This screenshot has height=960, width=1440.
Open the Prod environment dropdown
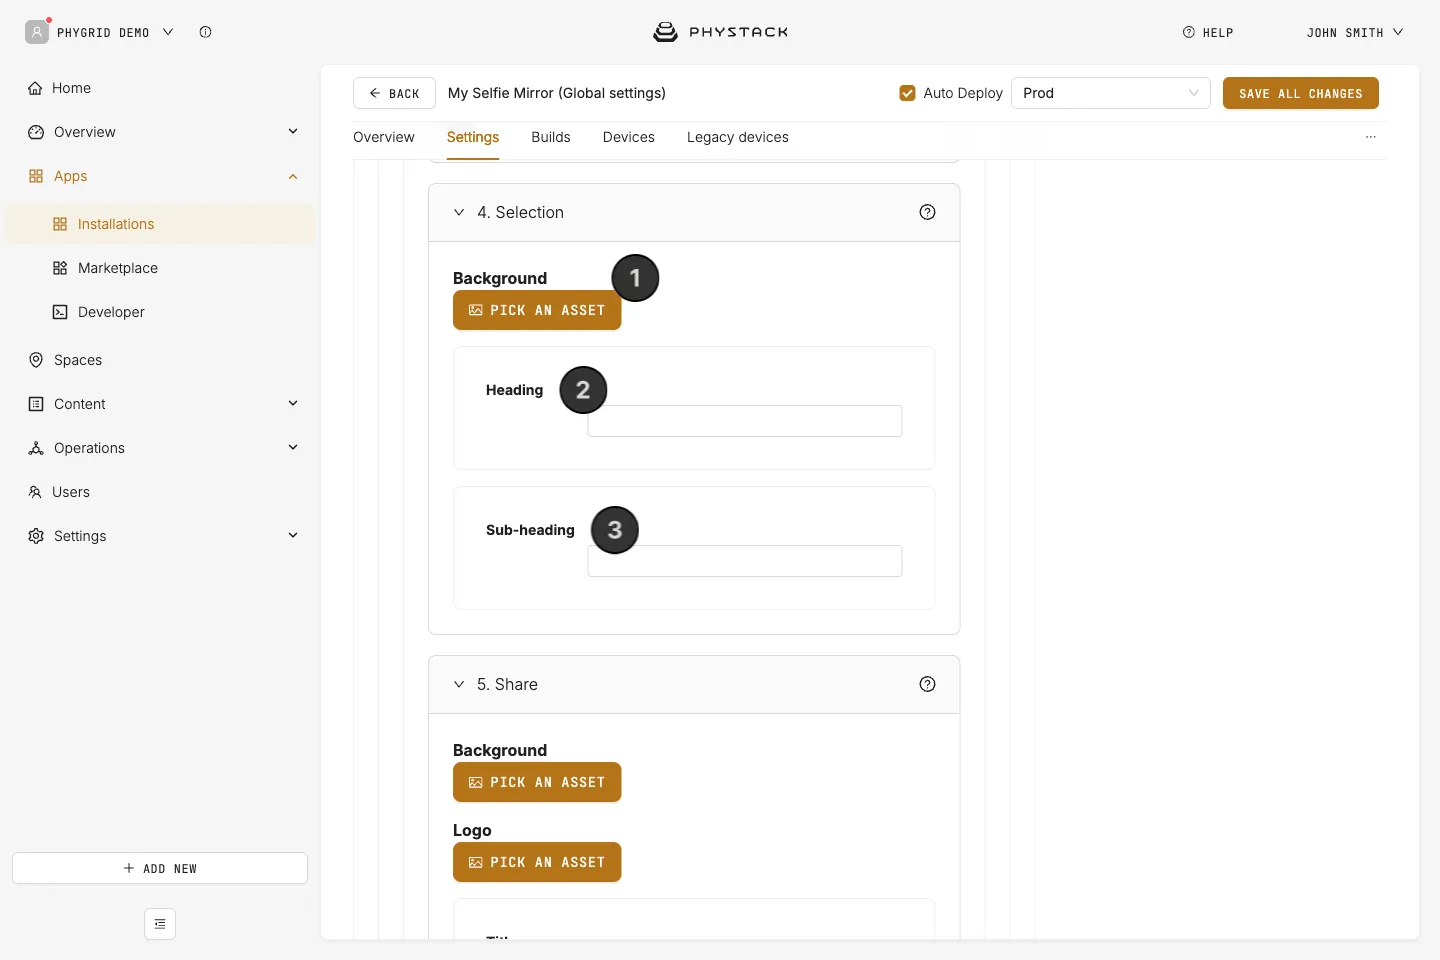pyautogui.click(x=1111, y=93)
